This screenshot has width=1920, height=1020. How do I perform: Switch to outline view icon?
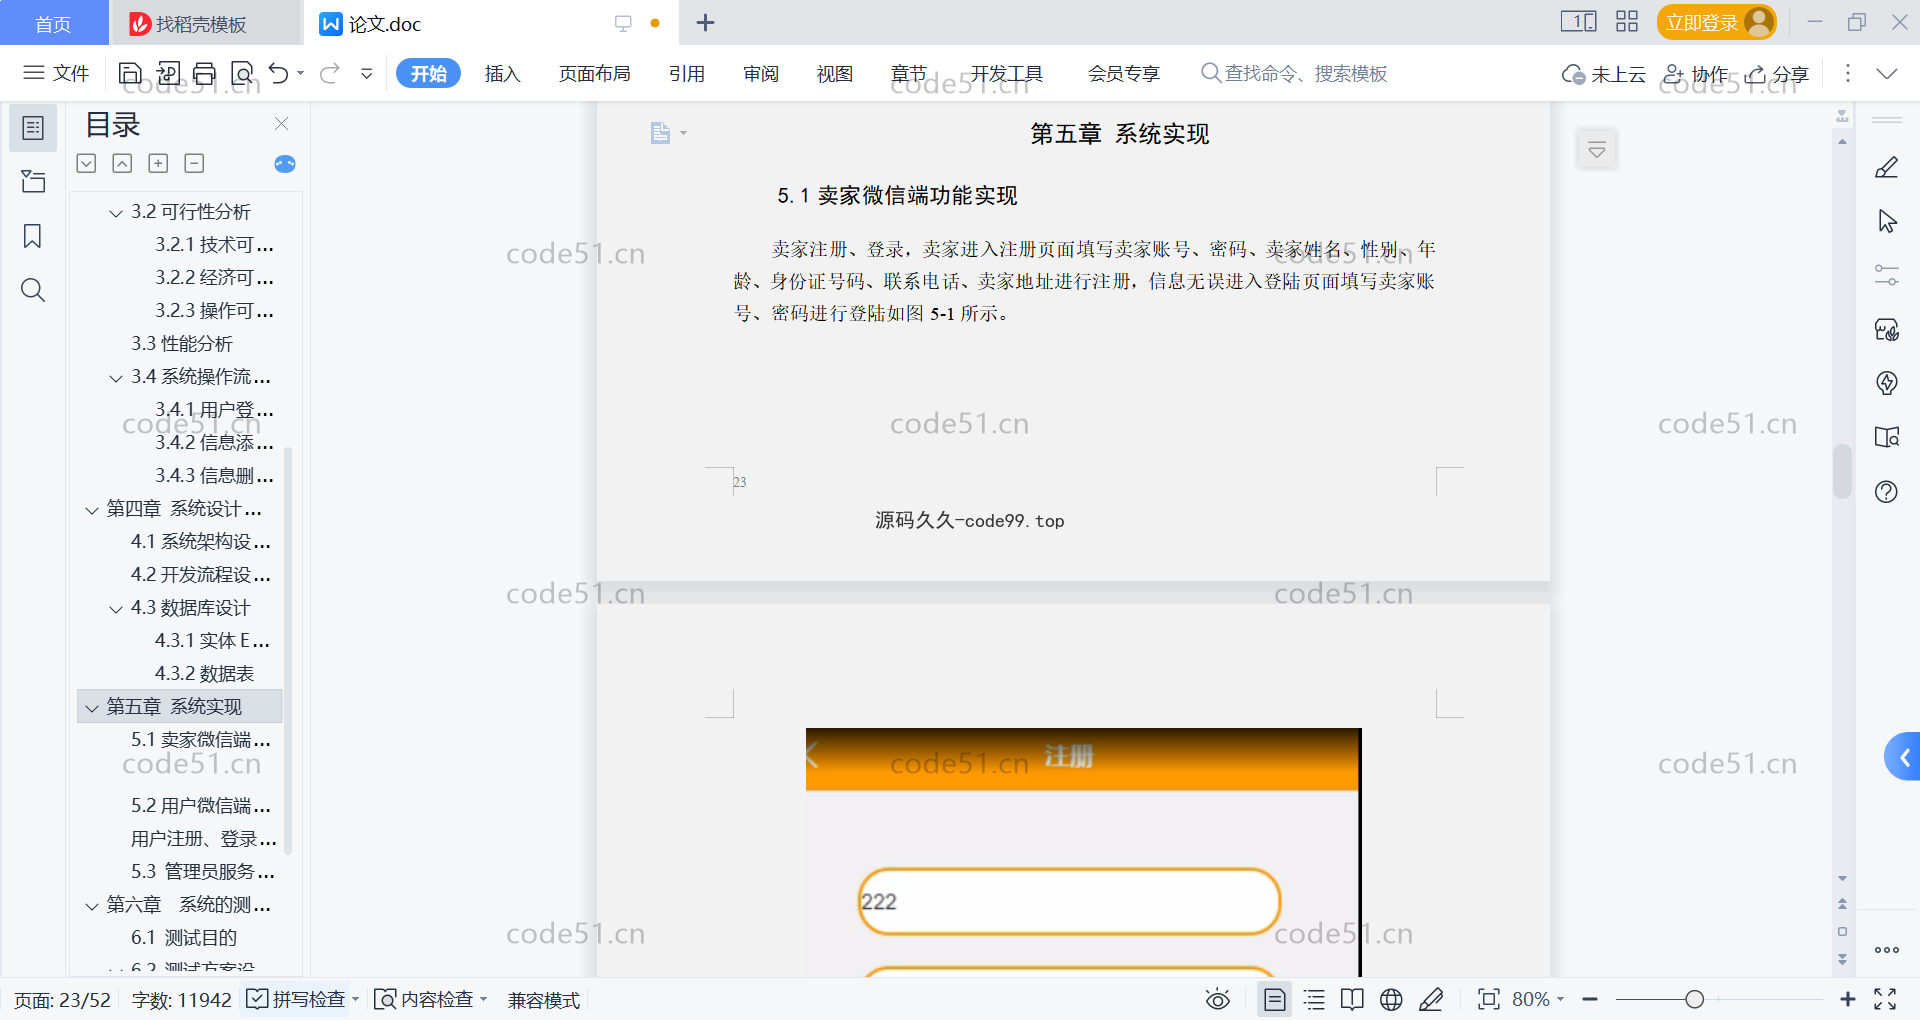pyautogui.click(x=1314, y=999)
